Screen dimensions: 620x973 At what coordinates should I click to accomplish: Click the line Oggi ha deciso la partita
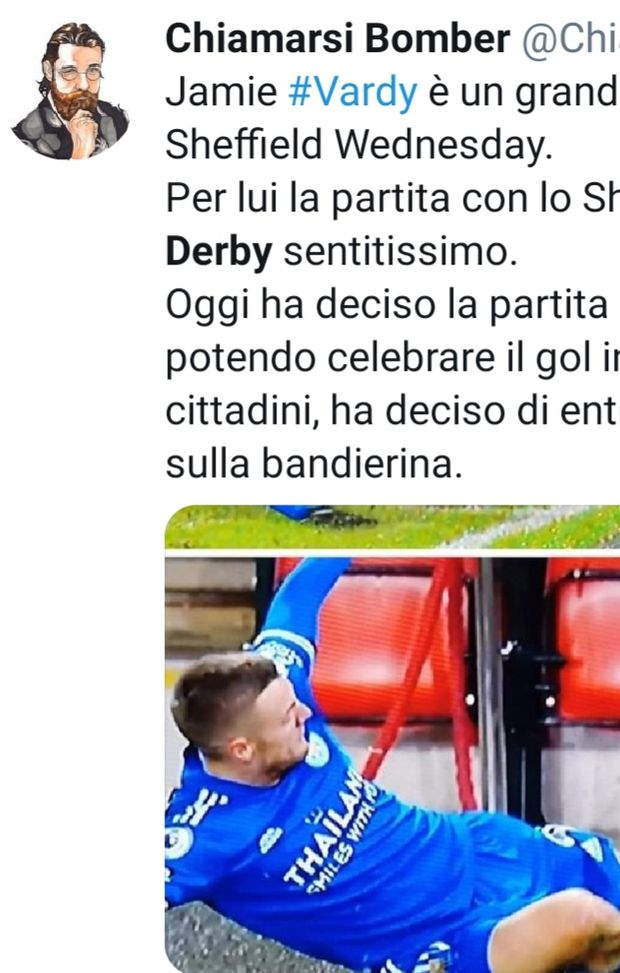point(387,306)
